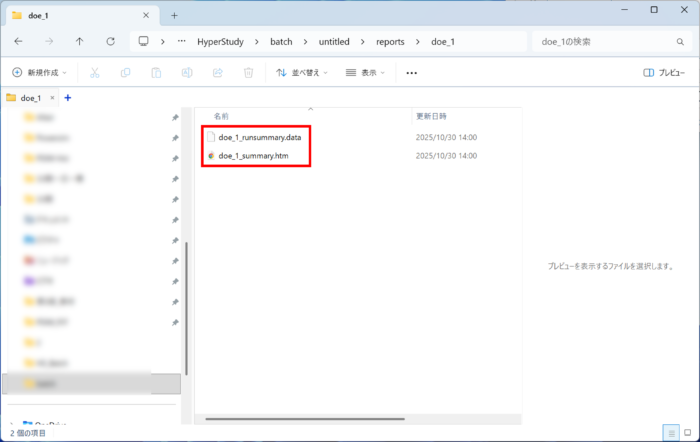
Task: Click the Up directory arrow
Action: (80, 41)
